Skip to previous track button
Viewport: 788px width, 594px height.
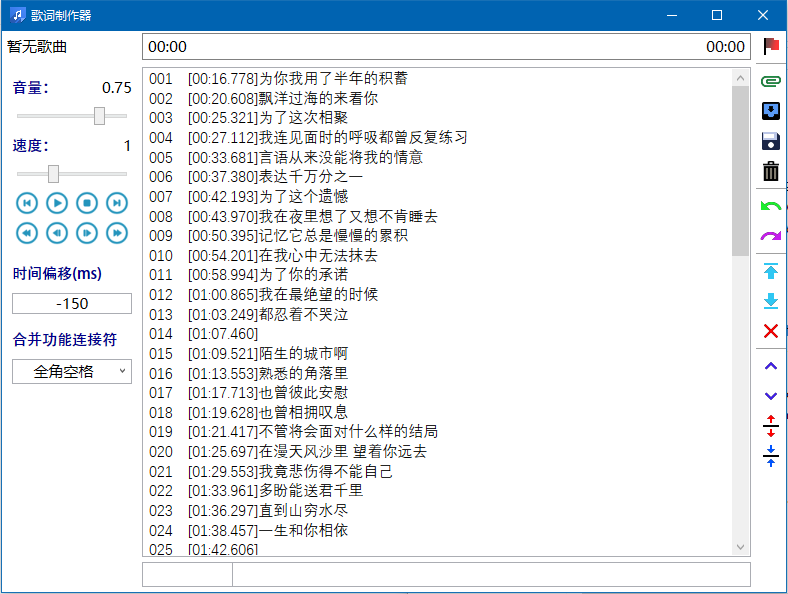27,203
